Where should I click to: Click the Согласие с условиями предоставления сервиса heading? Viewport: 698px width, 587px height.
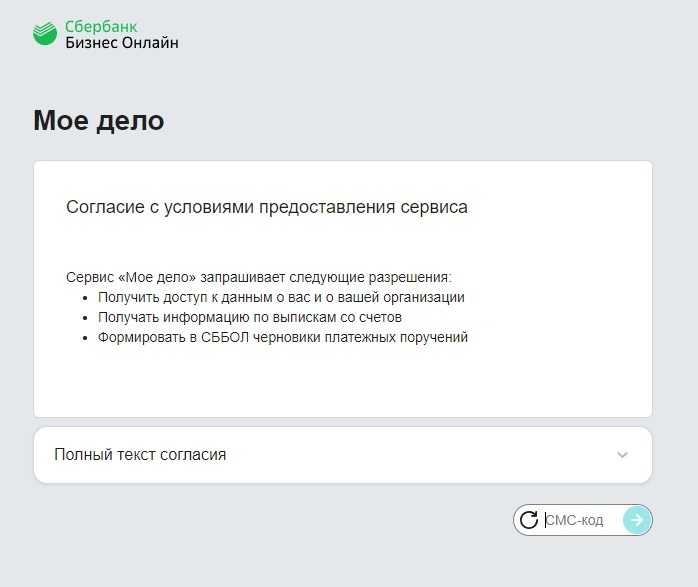point(267,207)
